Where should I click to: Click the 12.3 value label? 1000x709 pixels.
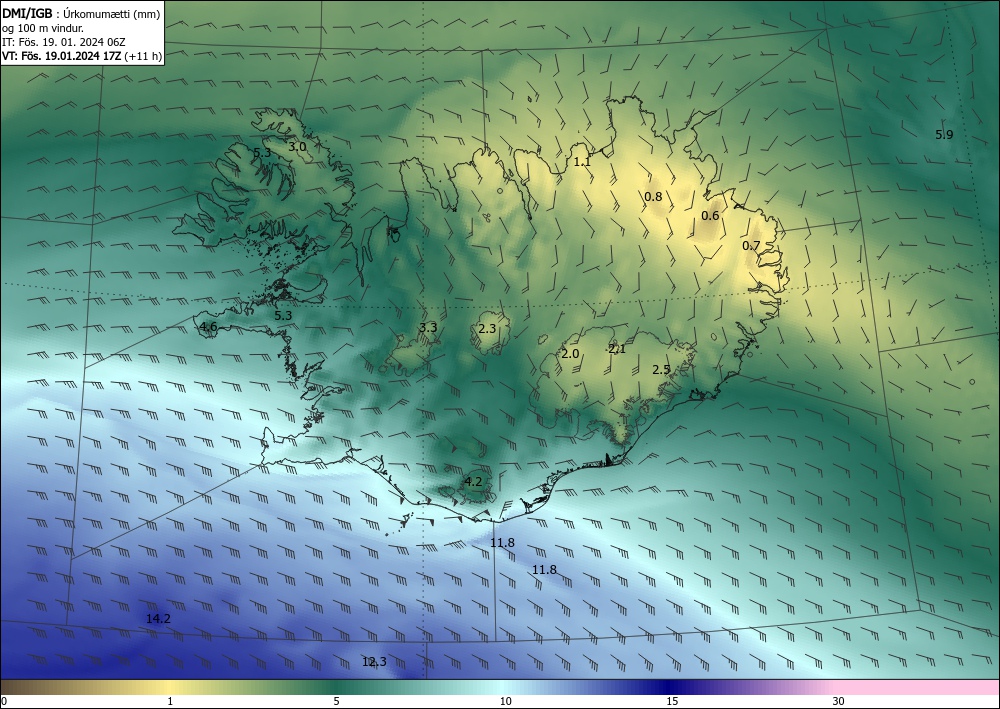tap(374, 662)
